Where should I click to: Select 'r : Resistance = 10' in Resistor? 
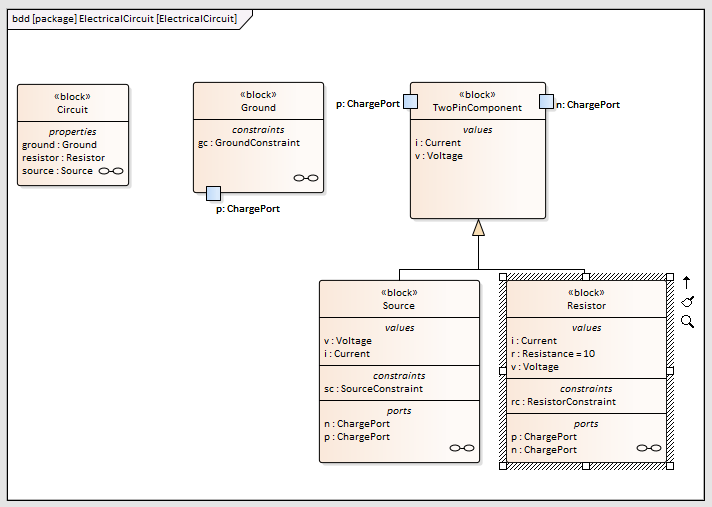pos(553,354)
